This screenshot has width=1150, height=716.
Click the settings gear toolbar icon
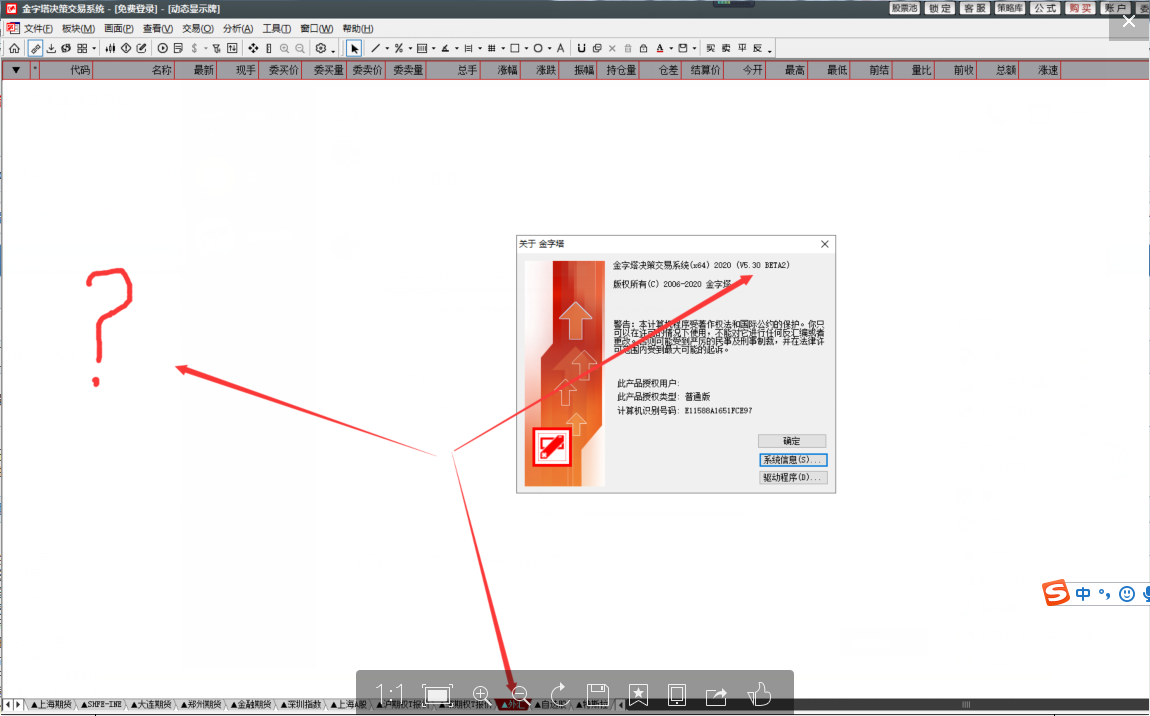click(321, 48)
